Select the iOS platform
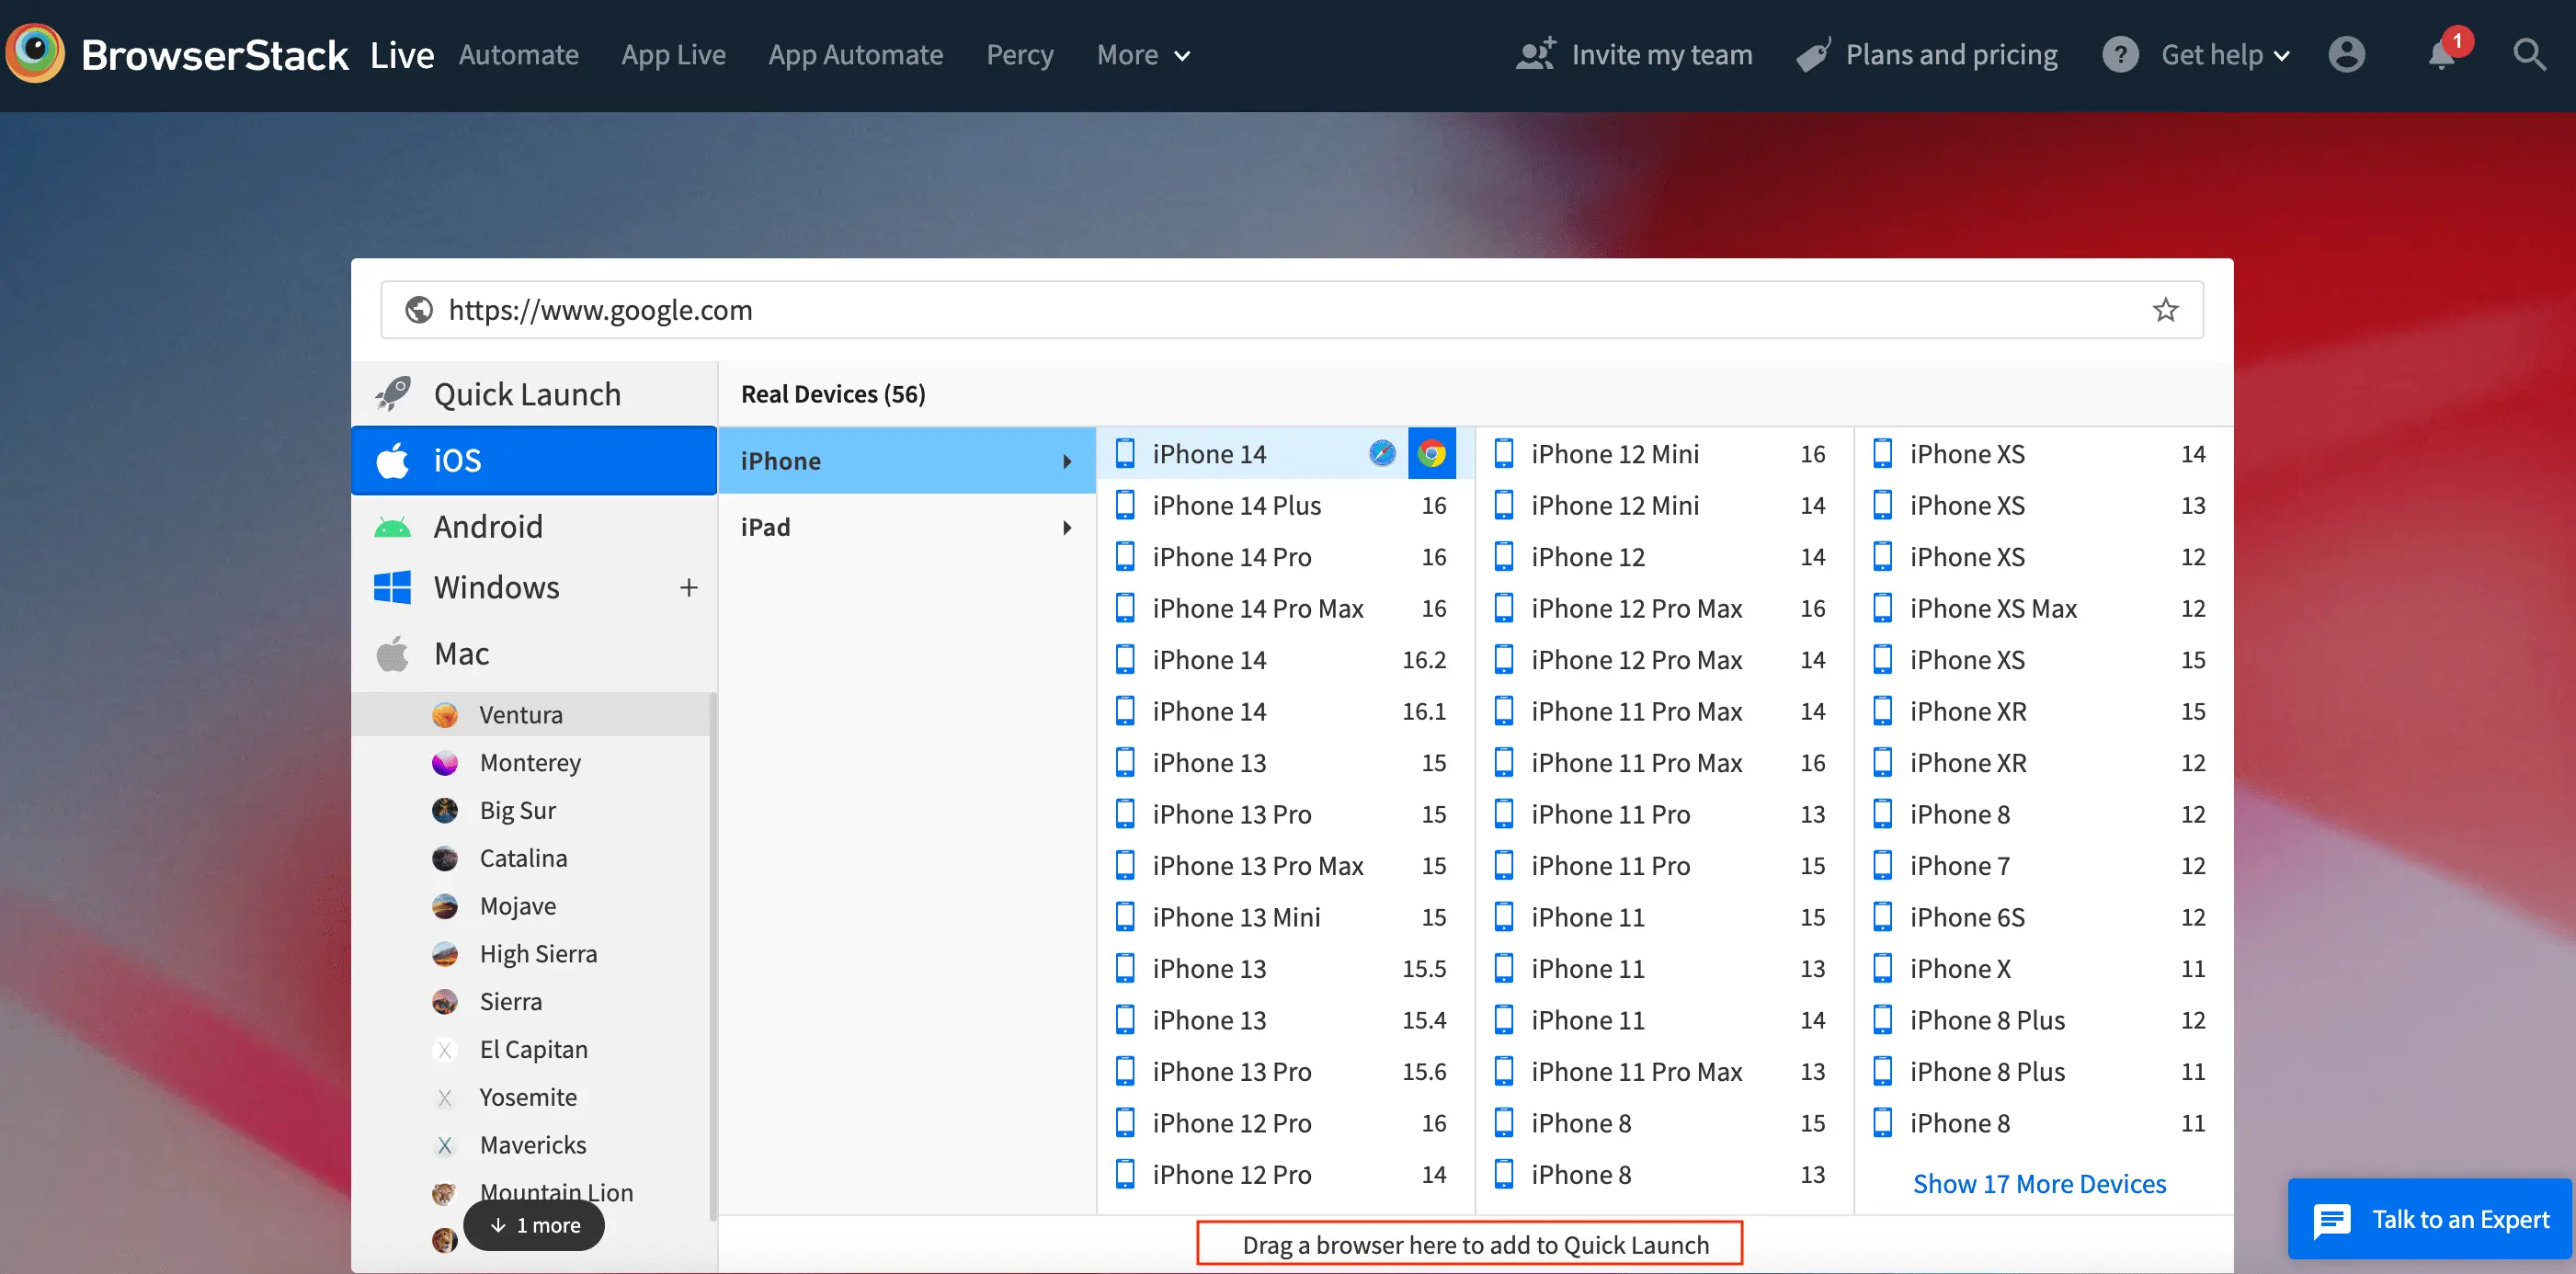Image resolution: width=2576 pixels, height=1274 pixels. [534, 460]
